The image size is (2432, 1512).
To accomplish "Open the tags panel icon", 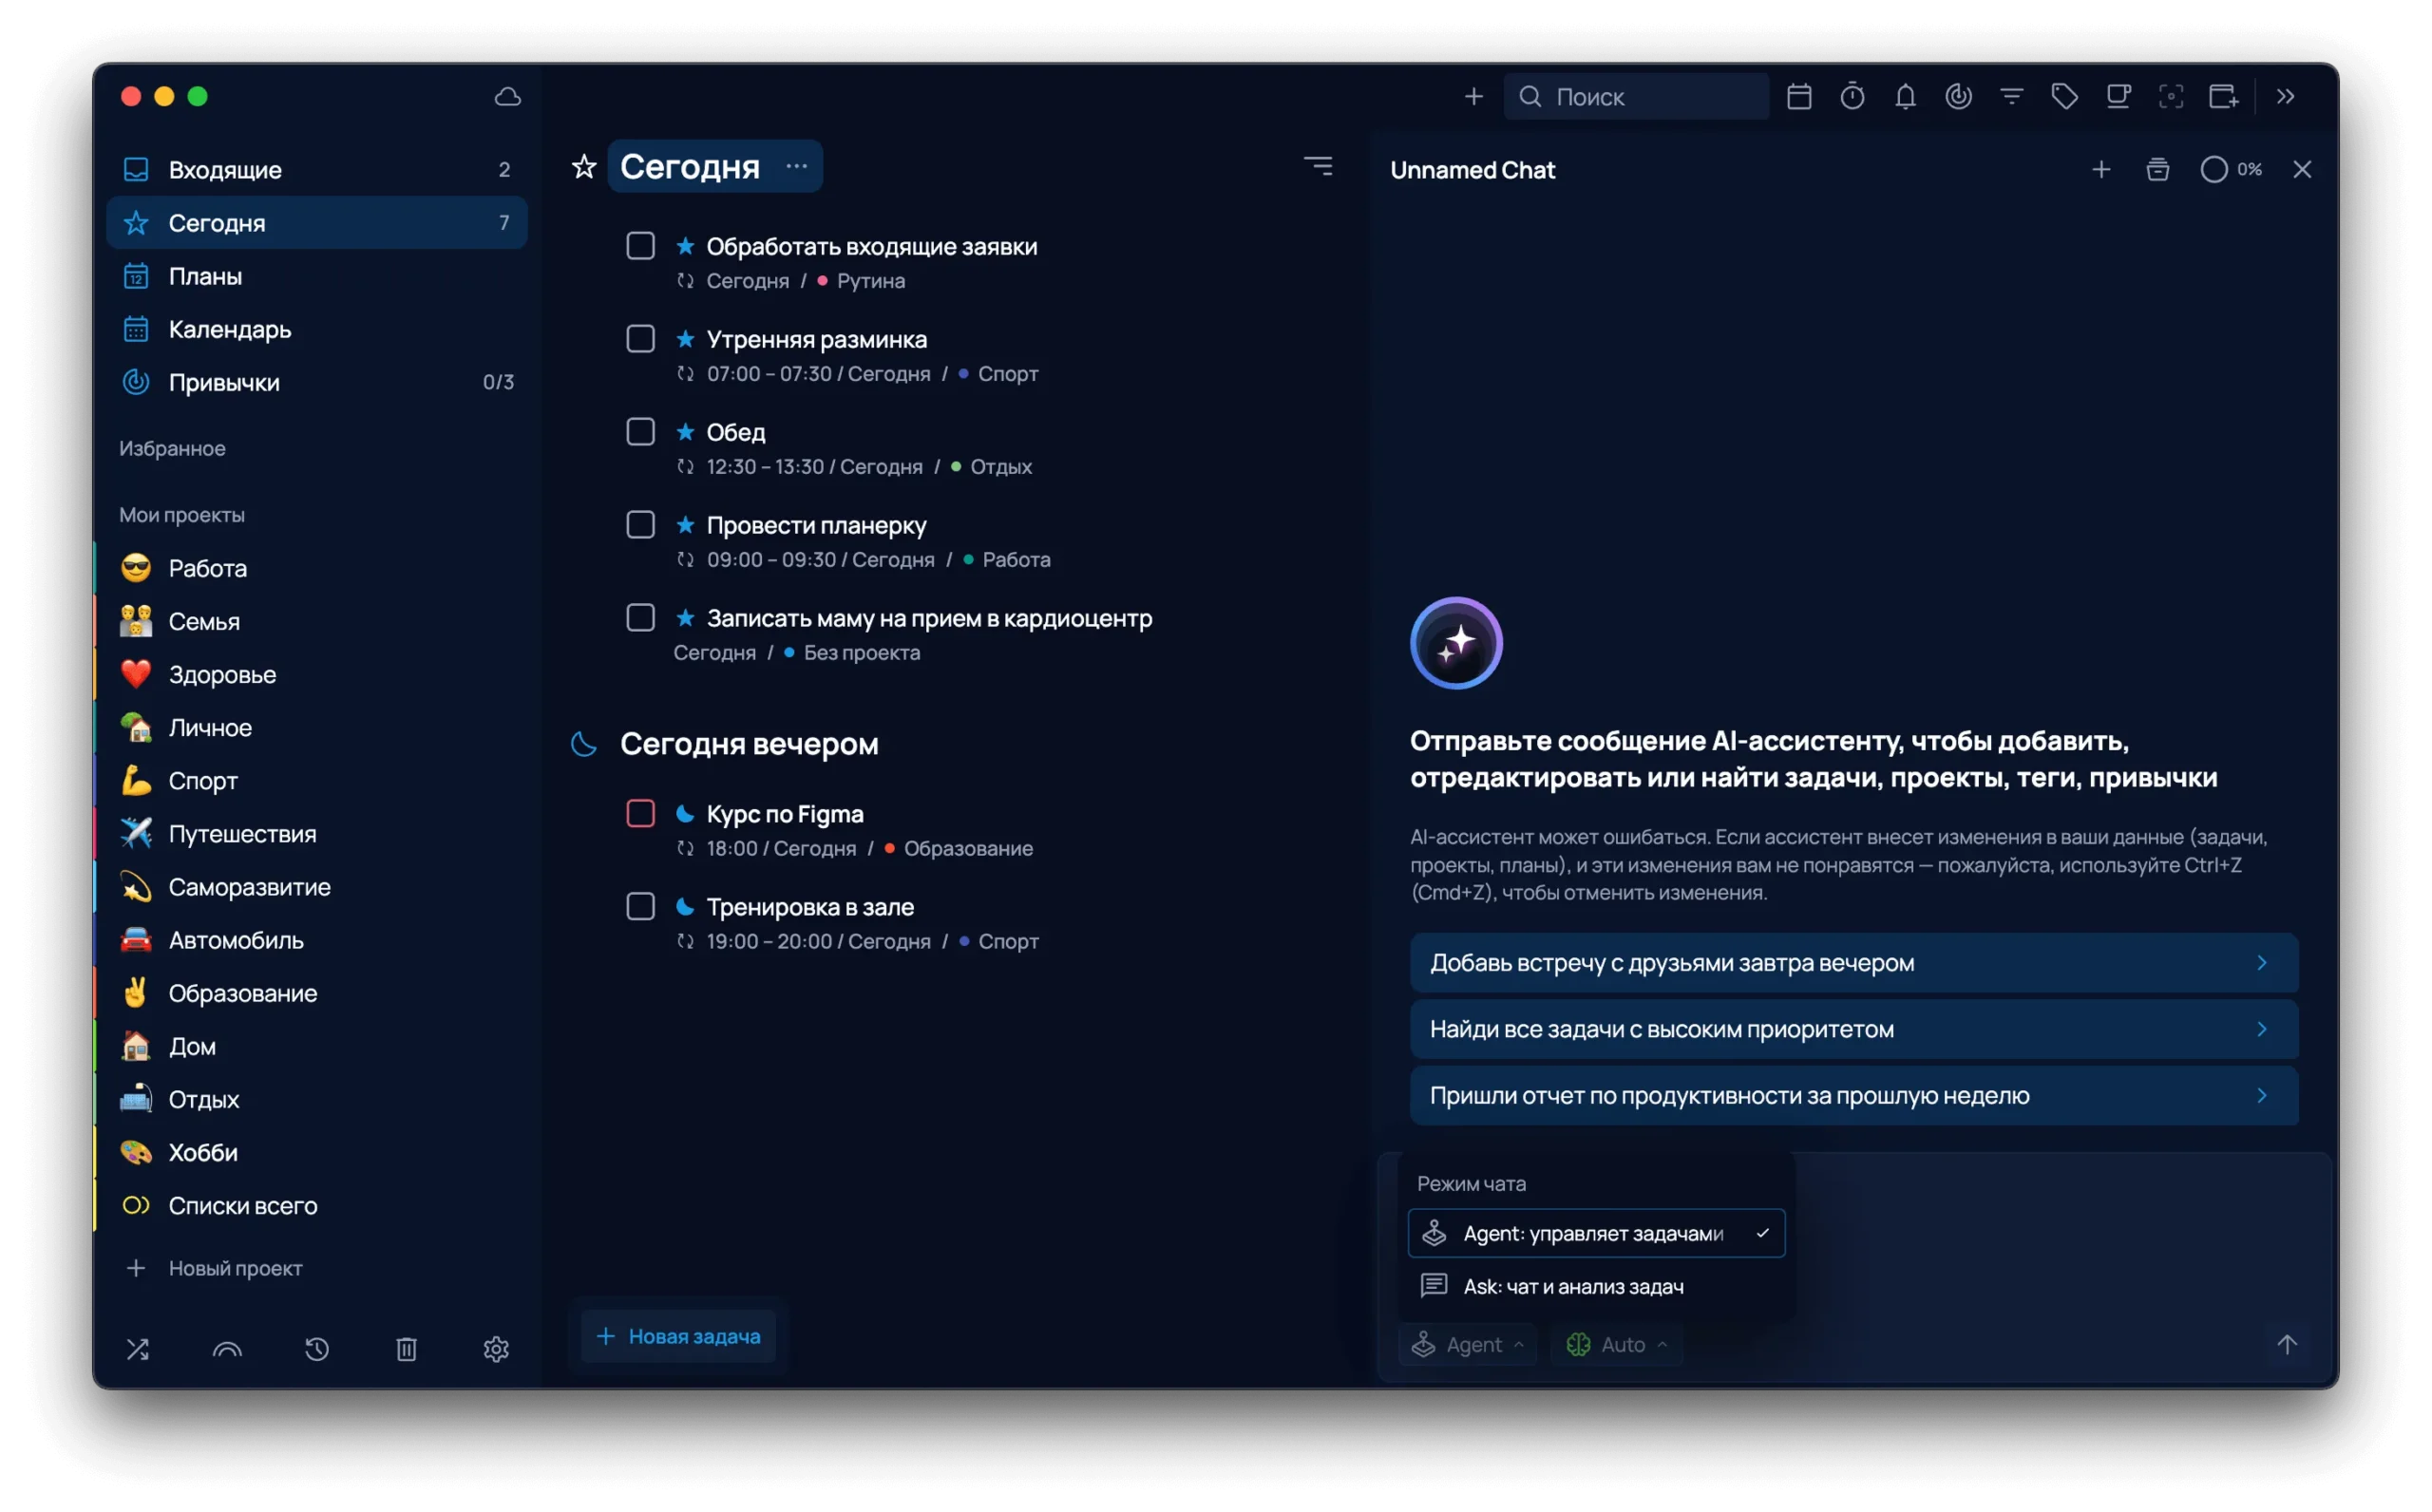I will tap(2064, 96).
